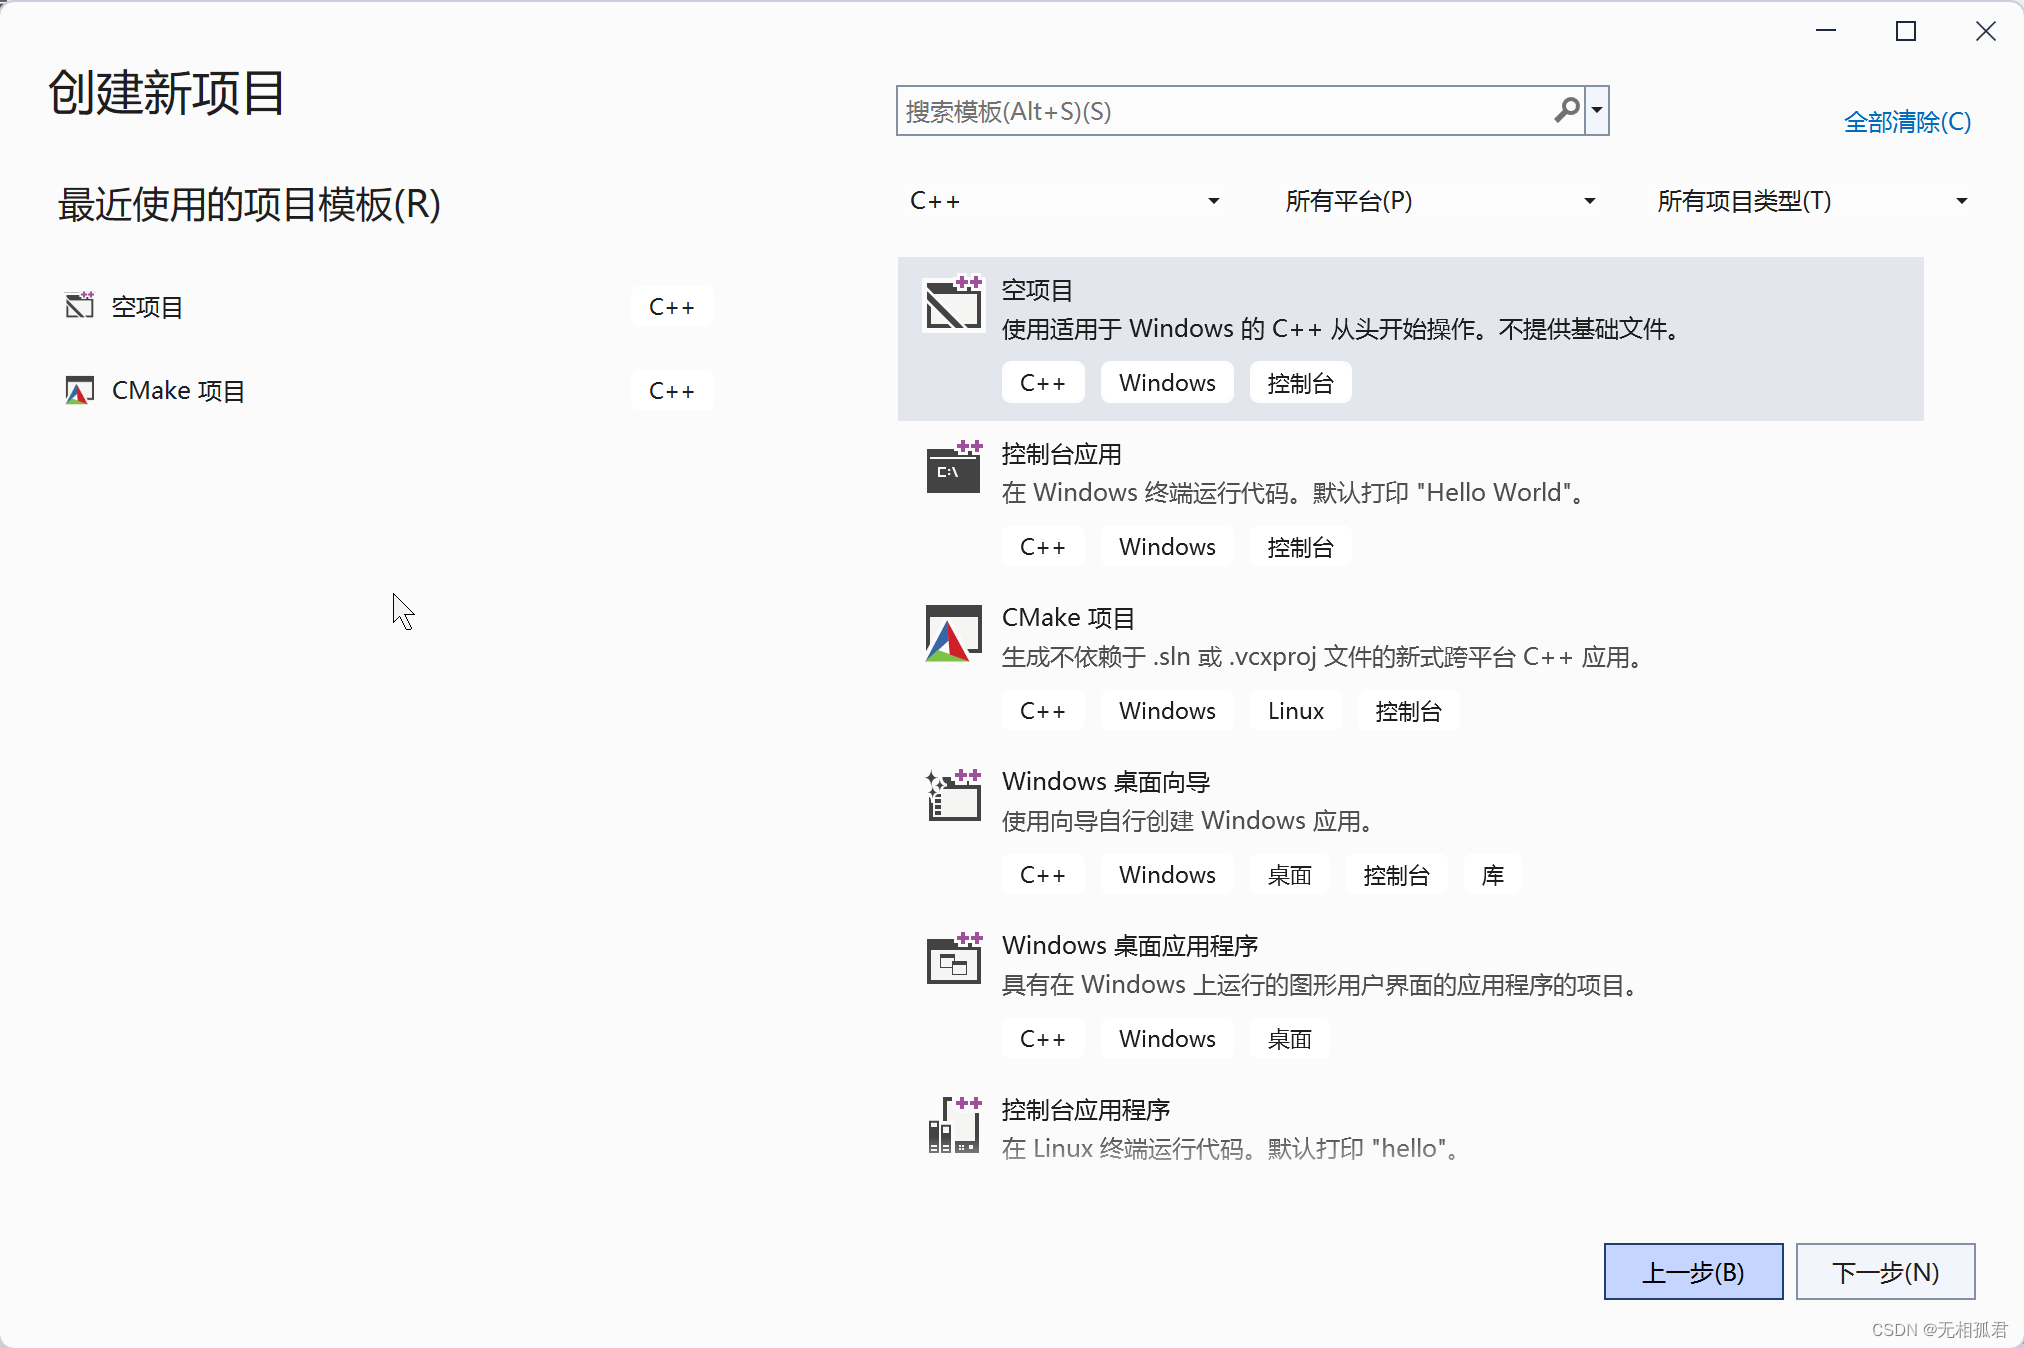The height and width of the screenshot is (1348, 2024).
Task: Click the CMake project icon in template list
Action: pyautogui.click(x=953, y=633)
